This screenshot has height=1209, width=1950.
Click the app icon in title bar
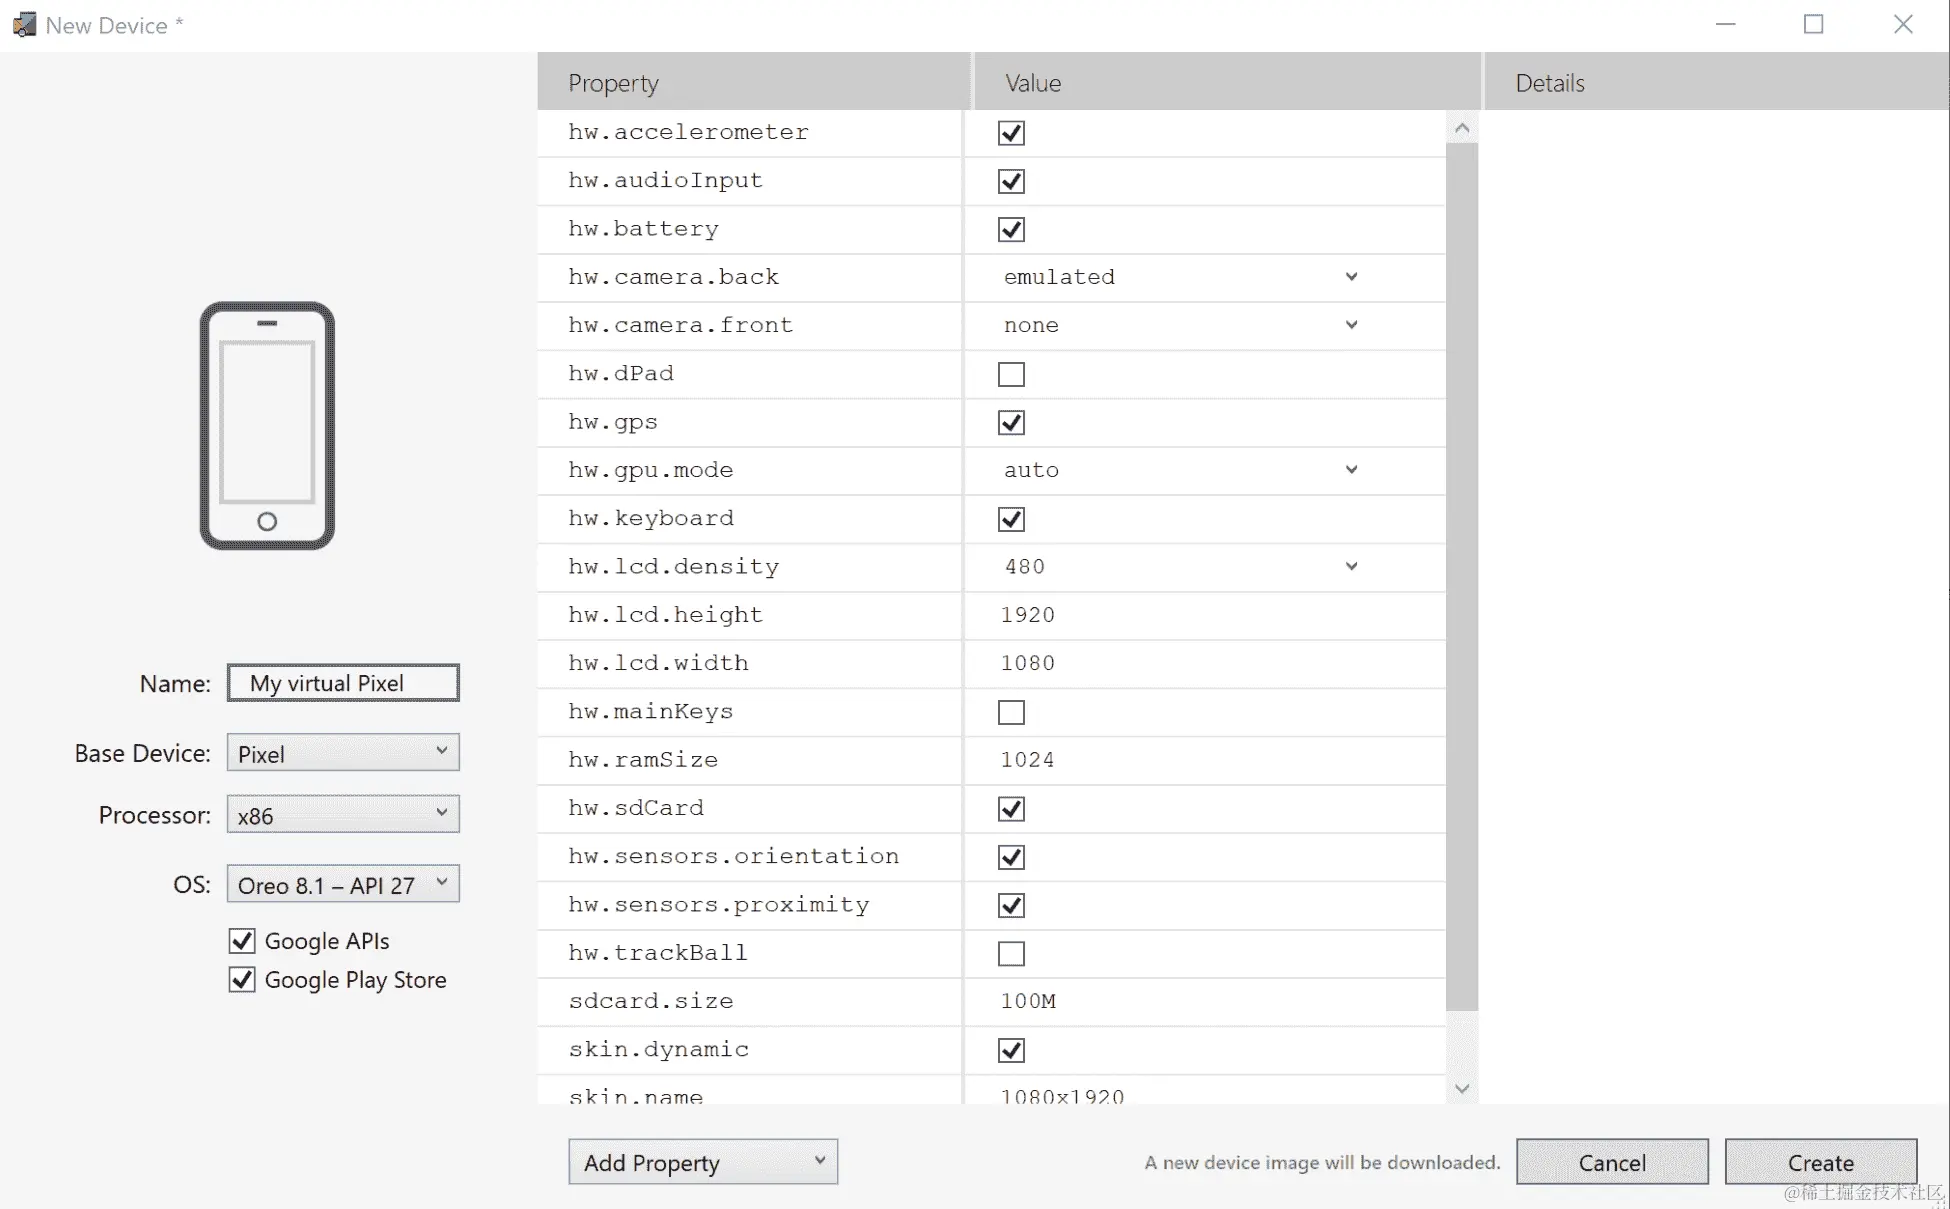24,25
